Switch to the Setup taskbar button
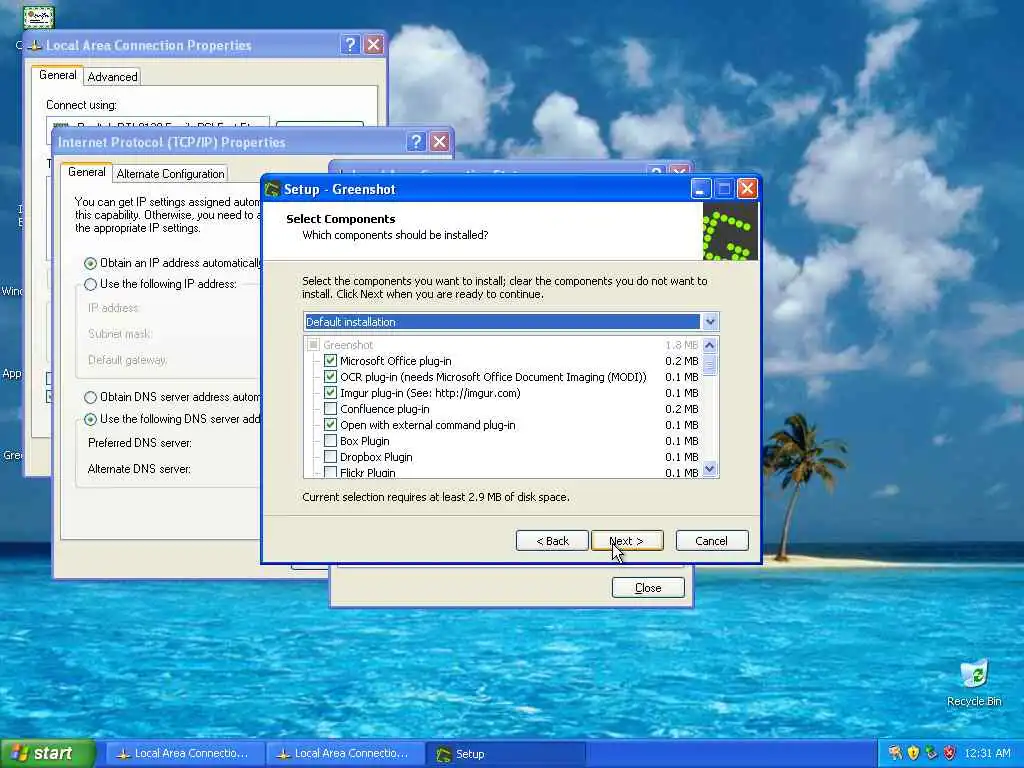Viewport: 1024px width, 768px height. click(x=504, y=754)
